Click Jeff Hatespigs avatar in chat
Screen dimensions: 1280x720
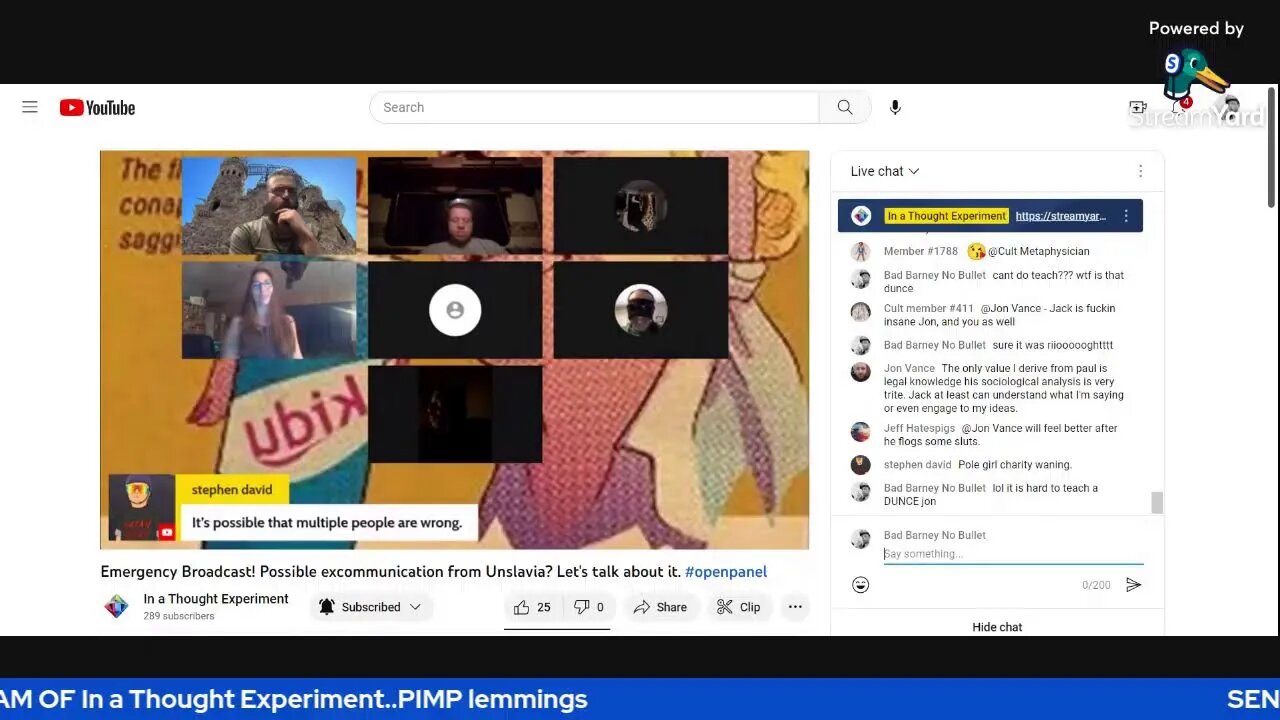click(860, 432)
